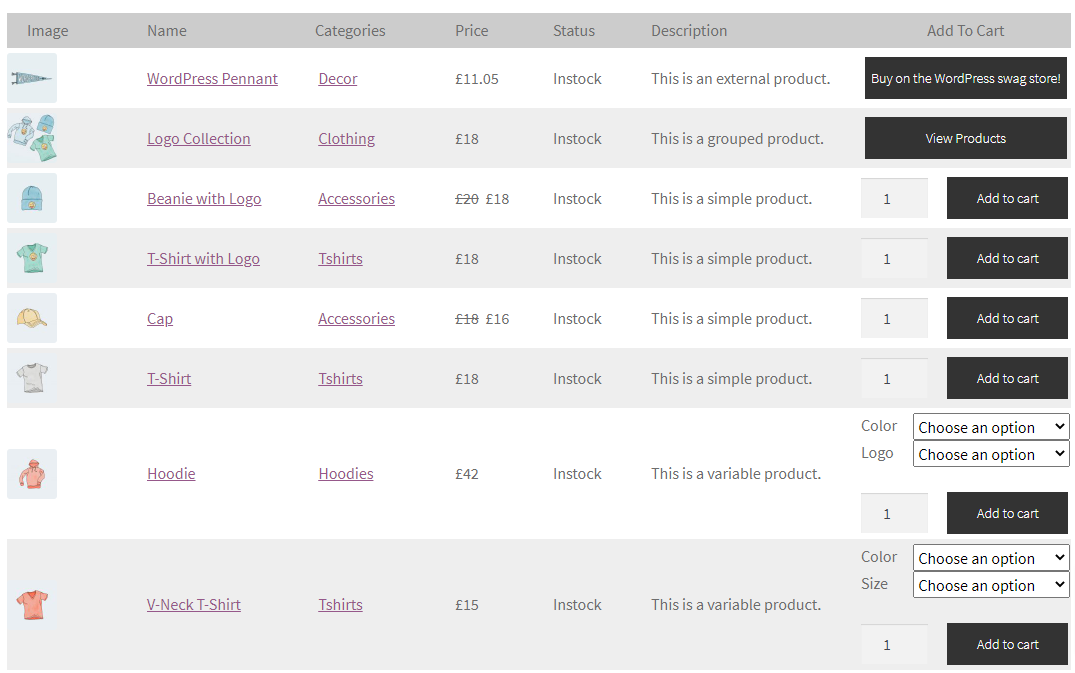This screenshot has width=1075, height=673.
Task: Click the Beanie with Logo quantity field
Action: pyautogui.click(x=894, y=199)
